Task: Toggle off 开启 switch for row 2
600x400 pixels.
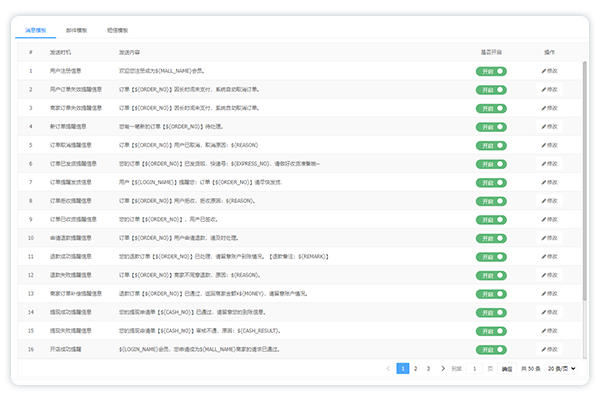Action: point(492,90)
